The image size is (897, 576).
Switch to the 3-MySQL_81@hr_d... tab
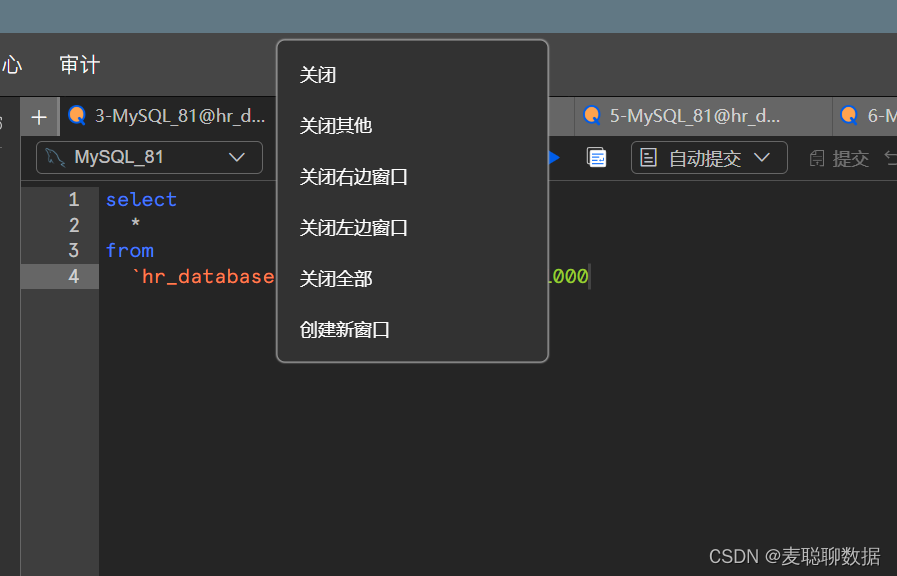(x=168, y=116)
